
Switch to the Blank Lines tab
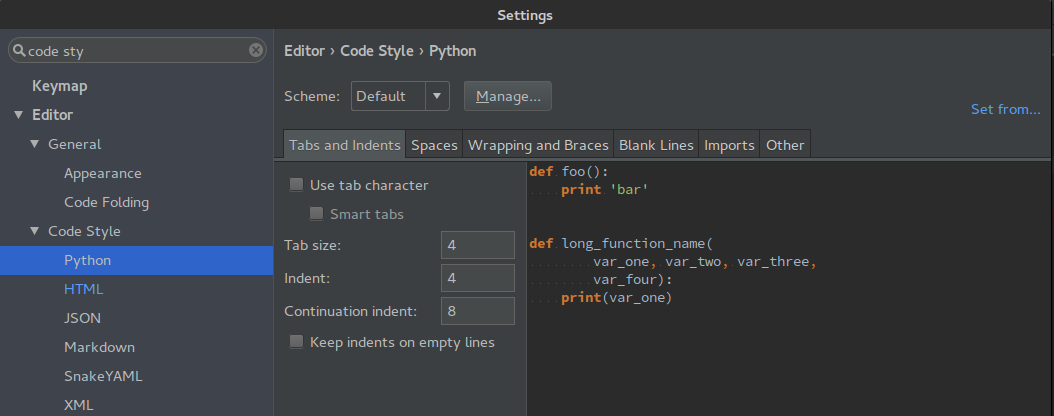[x=656, y=144]
